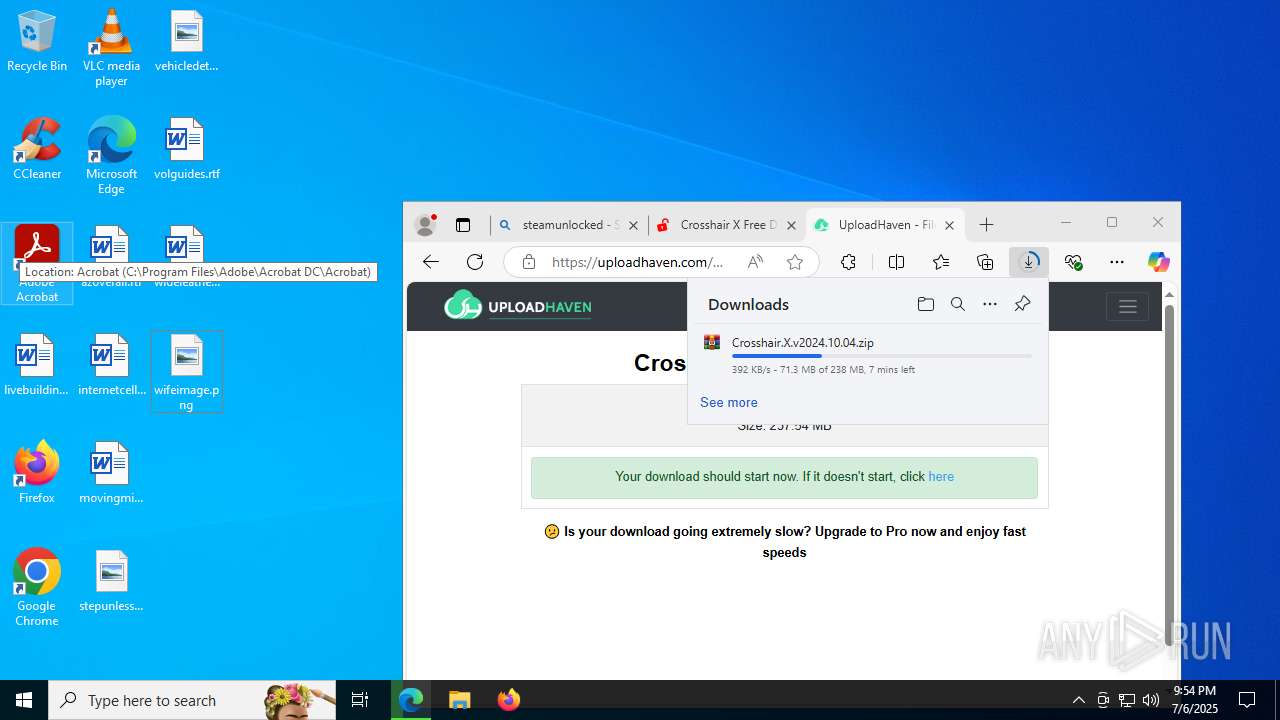
Task: Click the UploadHaven logo
Action: [518, 306]
